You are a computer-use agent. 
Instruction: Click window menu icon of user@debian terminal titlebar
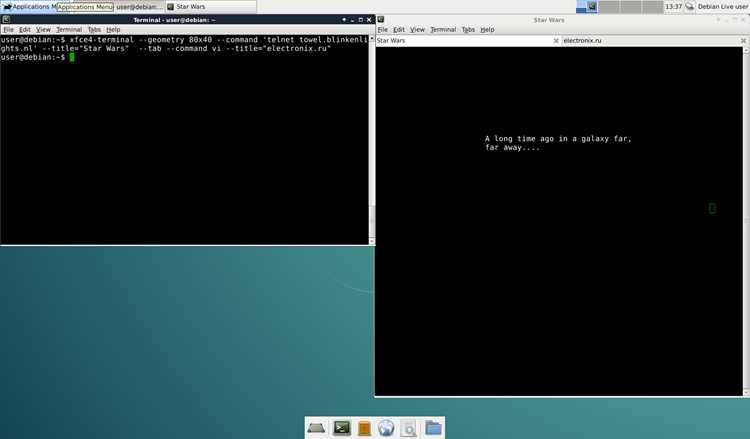[x=6, y=20]
